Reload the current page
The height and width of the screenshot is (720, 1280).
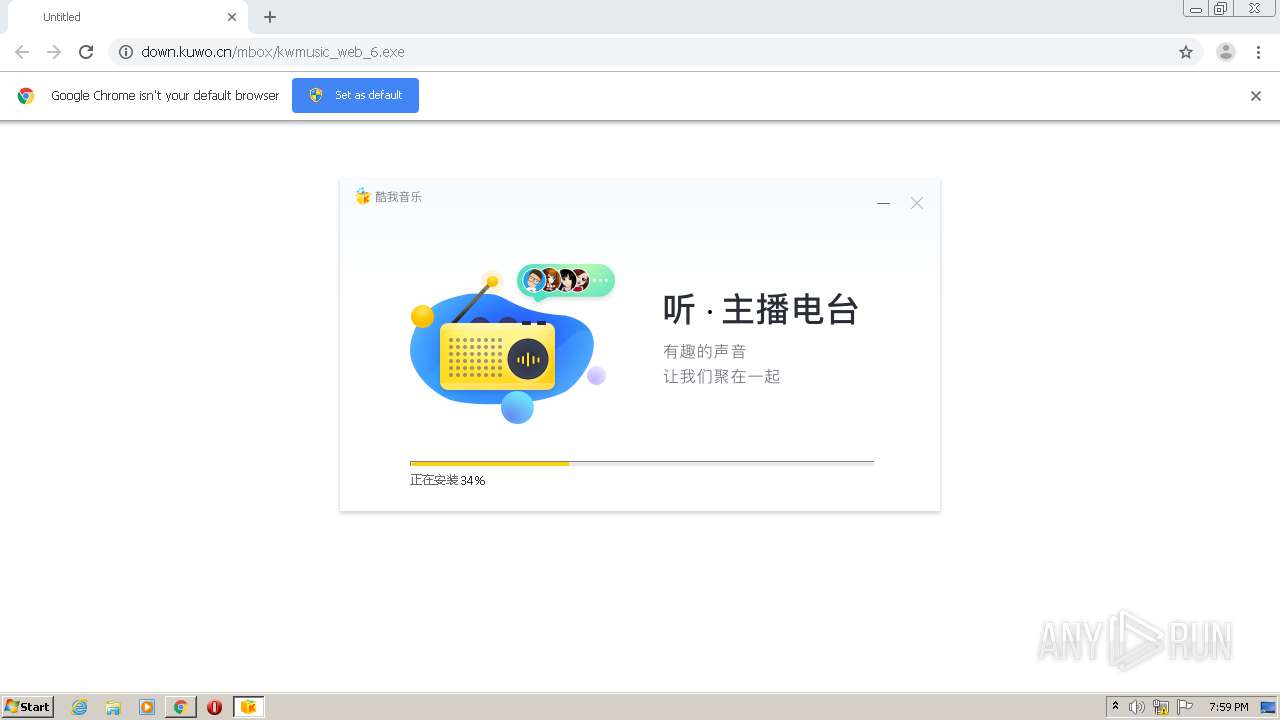(x=86, y=52)
